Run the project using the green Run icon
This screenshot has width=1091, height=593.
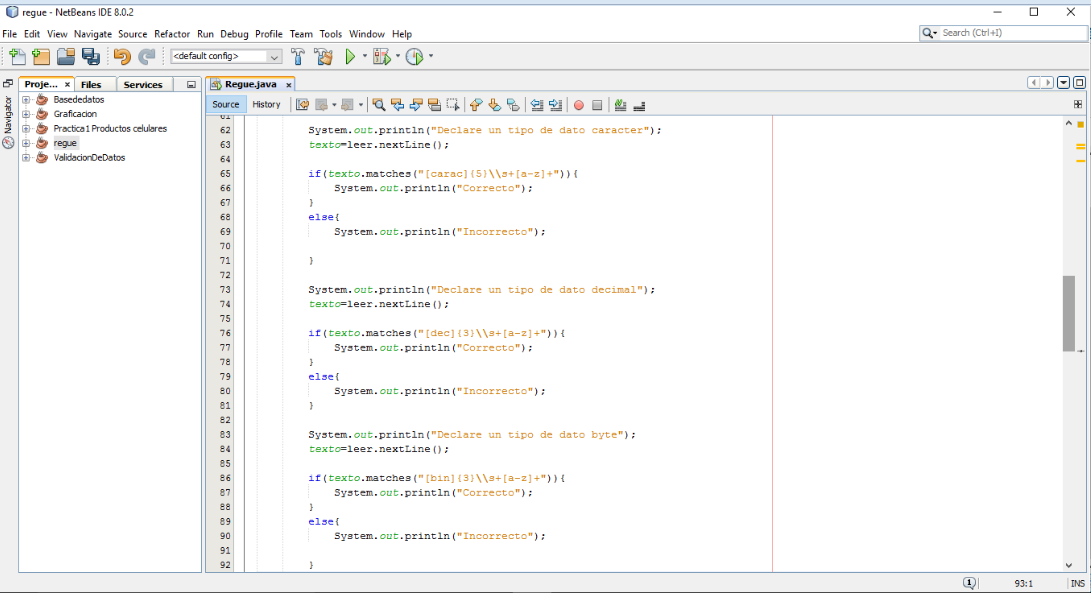coord(350,57)
